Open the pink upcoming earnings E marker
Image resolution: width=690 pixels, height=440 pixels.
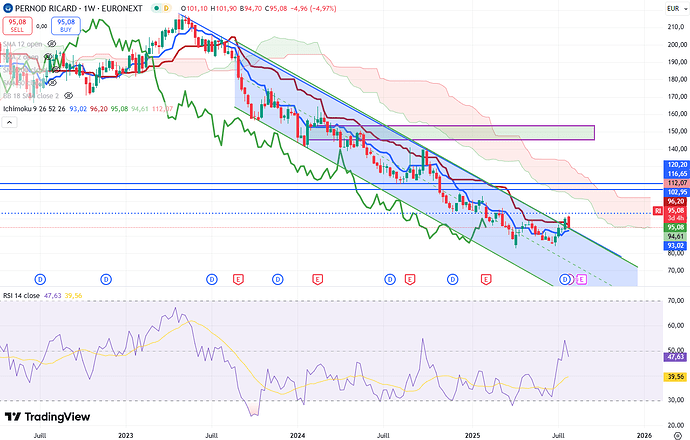coord(582,278)
